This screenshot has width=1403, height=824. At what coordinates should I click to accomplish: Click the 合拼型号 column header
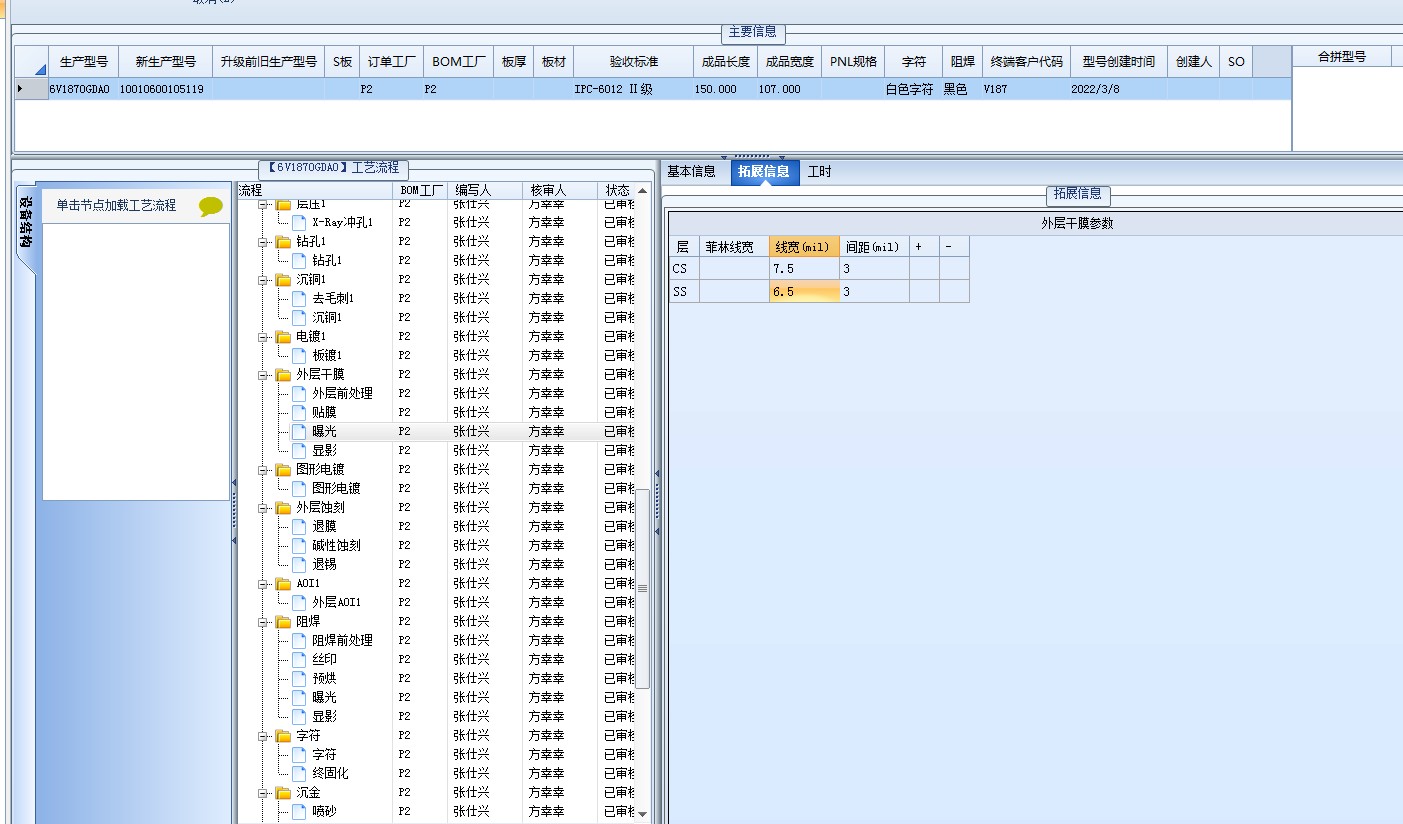click(1341, 57)
